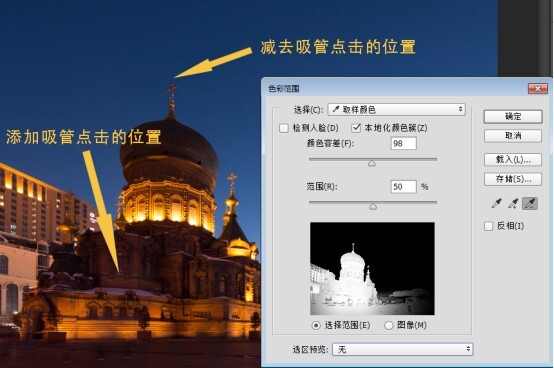
Task: Select the plain eyedropper sampling tool
Action: pos(497,203)
